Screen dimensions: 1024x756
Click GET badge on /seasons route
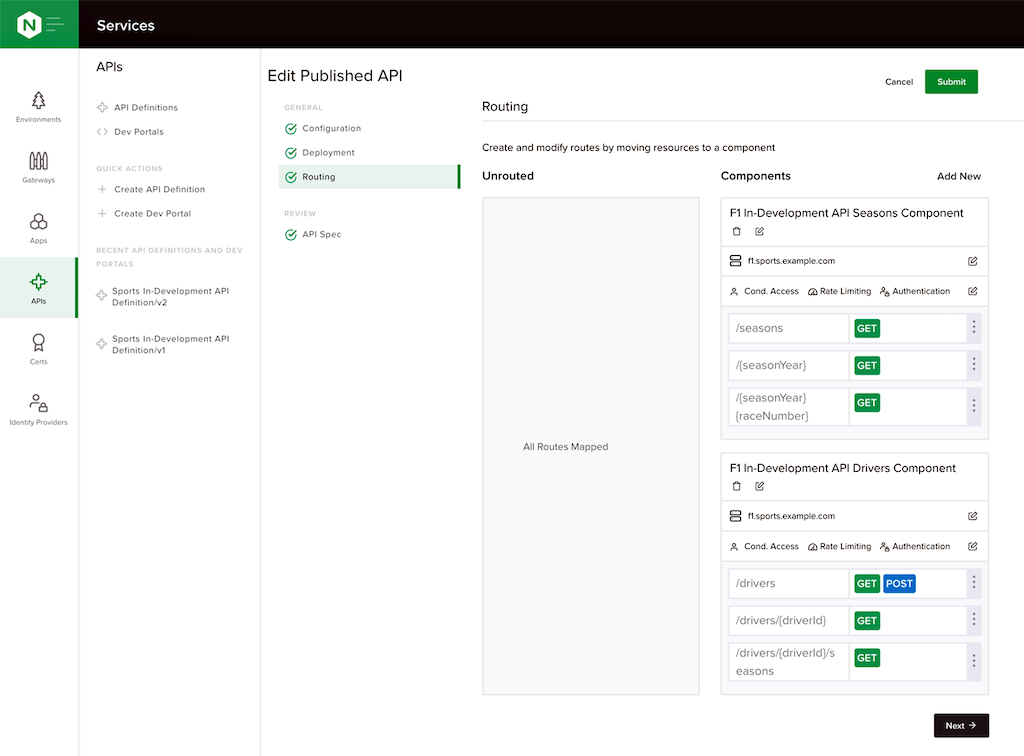click(x=867, y=328)
